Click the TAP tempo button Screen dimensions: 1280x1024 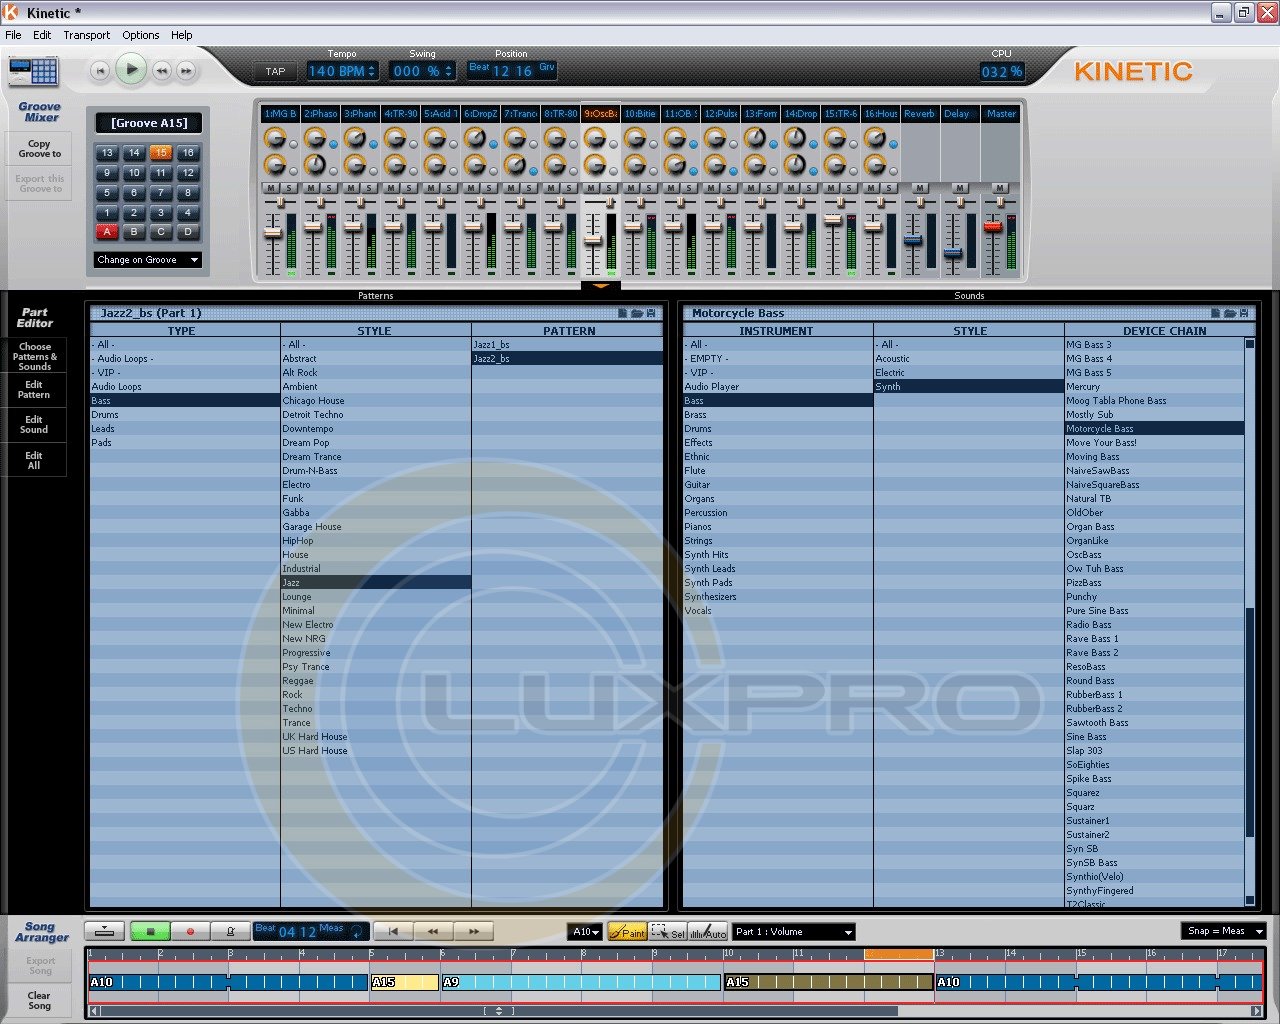(x=275, y=71)
